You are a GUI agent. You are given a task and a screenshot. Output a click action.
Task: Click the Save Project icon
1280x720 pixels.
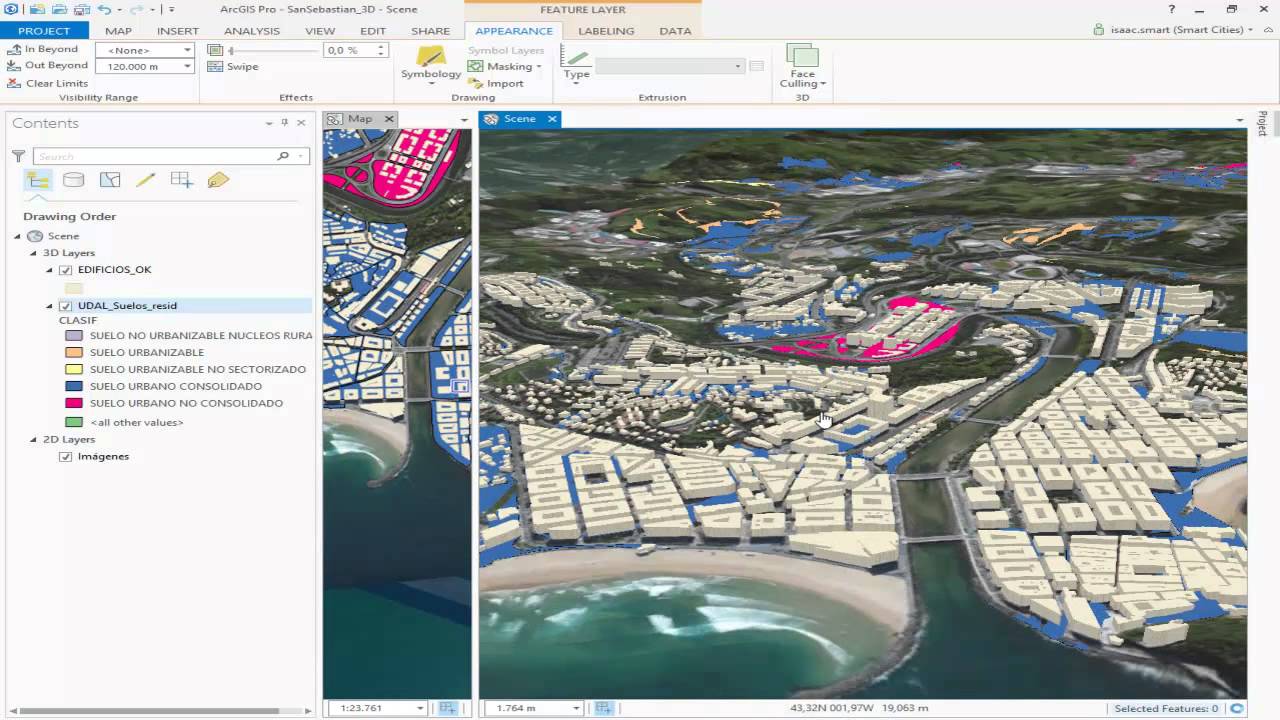[x=82, y=9]
